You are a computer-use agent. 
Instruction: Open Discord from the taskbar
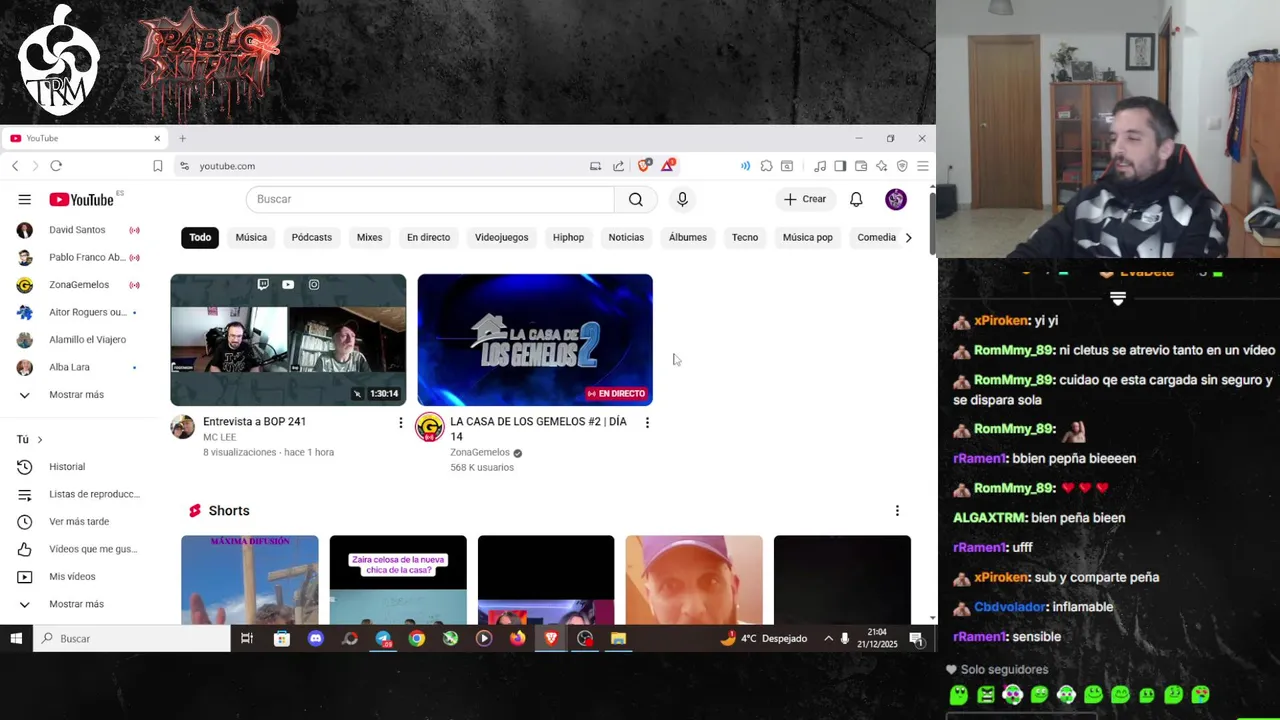click(x=316, y=638)
